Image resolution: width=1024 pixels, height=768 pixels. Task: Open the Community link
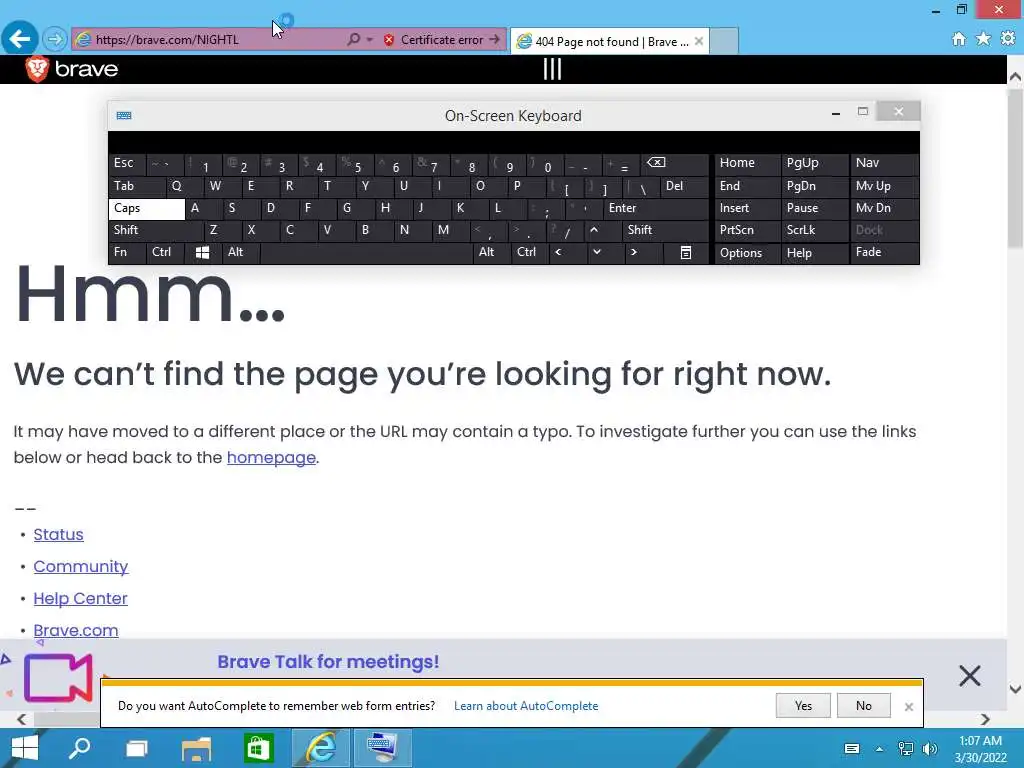click(x=80, y=566)
